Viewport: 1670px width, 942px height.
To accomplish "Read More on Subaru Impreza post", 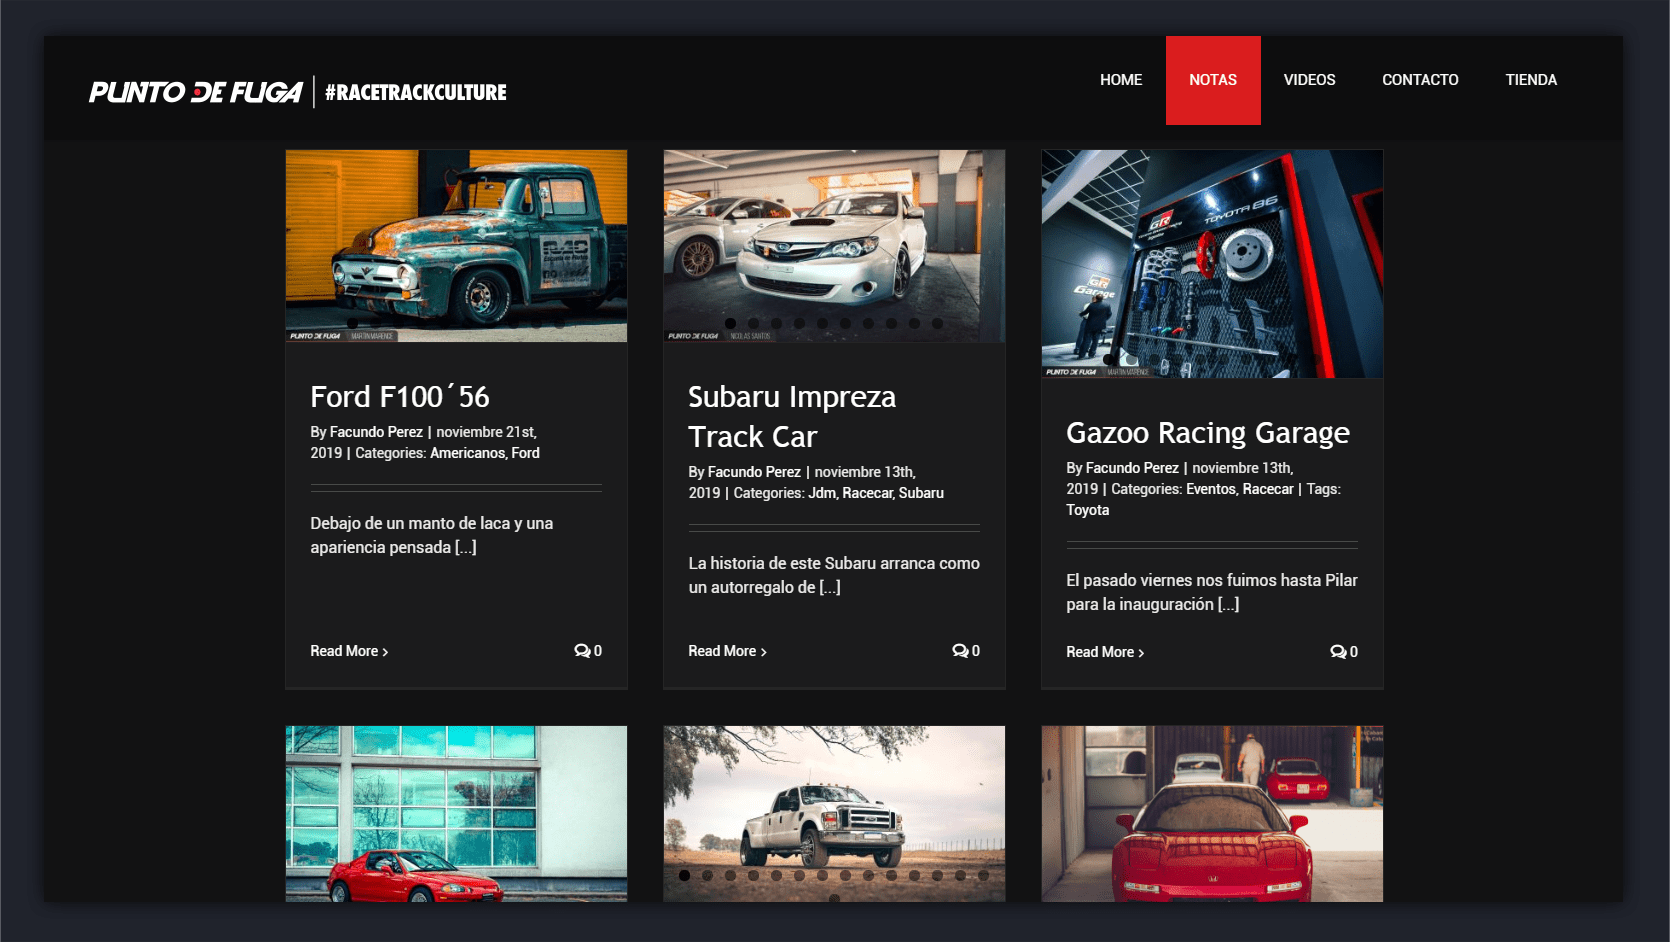I will (x=727, y=651).
